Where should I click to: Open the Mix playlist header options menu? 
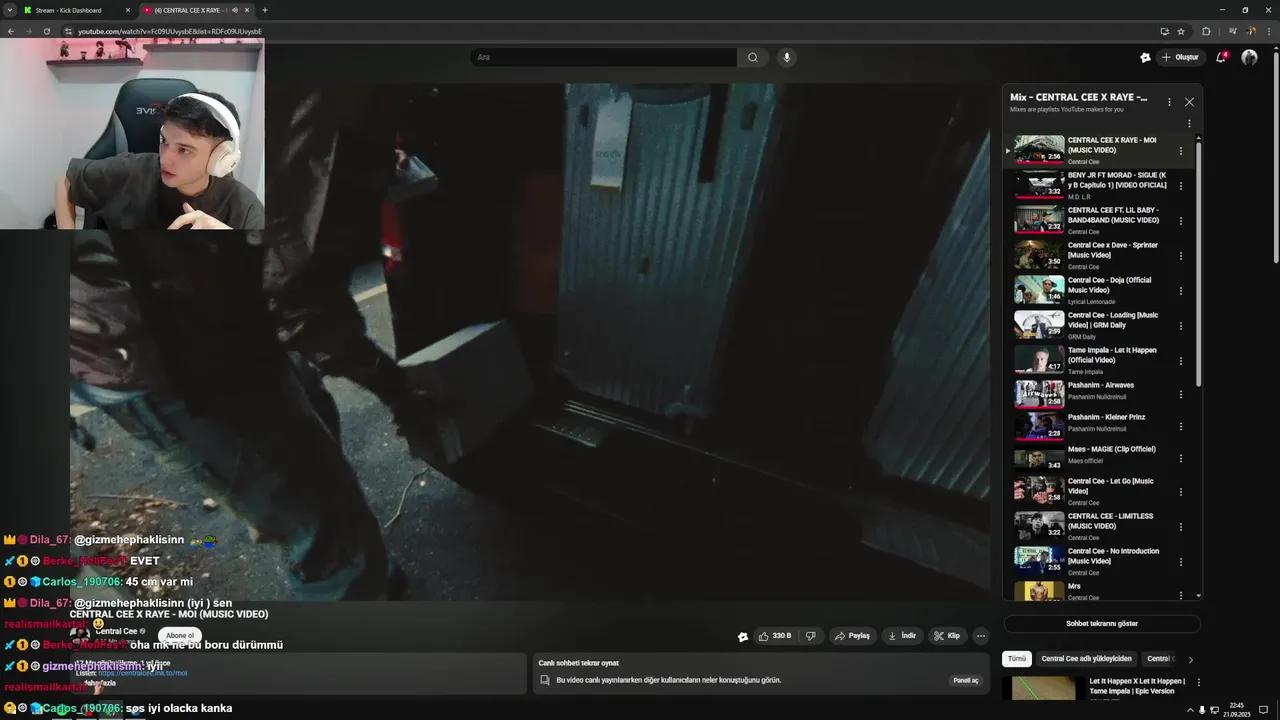point(1169,102)
